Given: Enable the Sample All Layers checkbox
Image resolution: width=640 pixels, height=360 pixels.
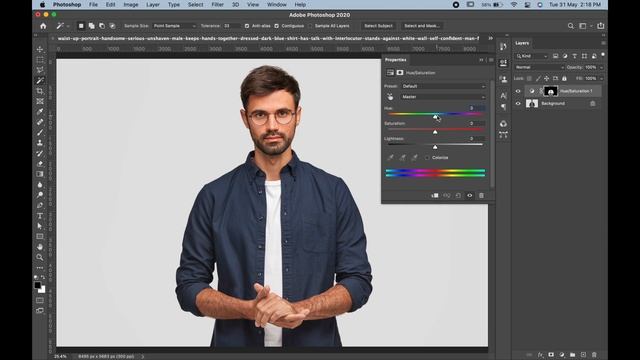Looking at the screenshot, I should pyautogui.click(x=311, y=26).
